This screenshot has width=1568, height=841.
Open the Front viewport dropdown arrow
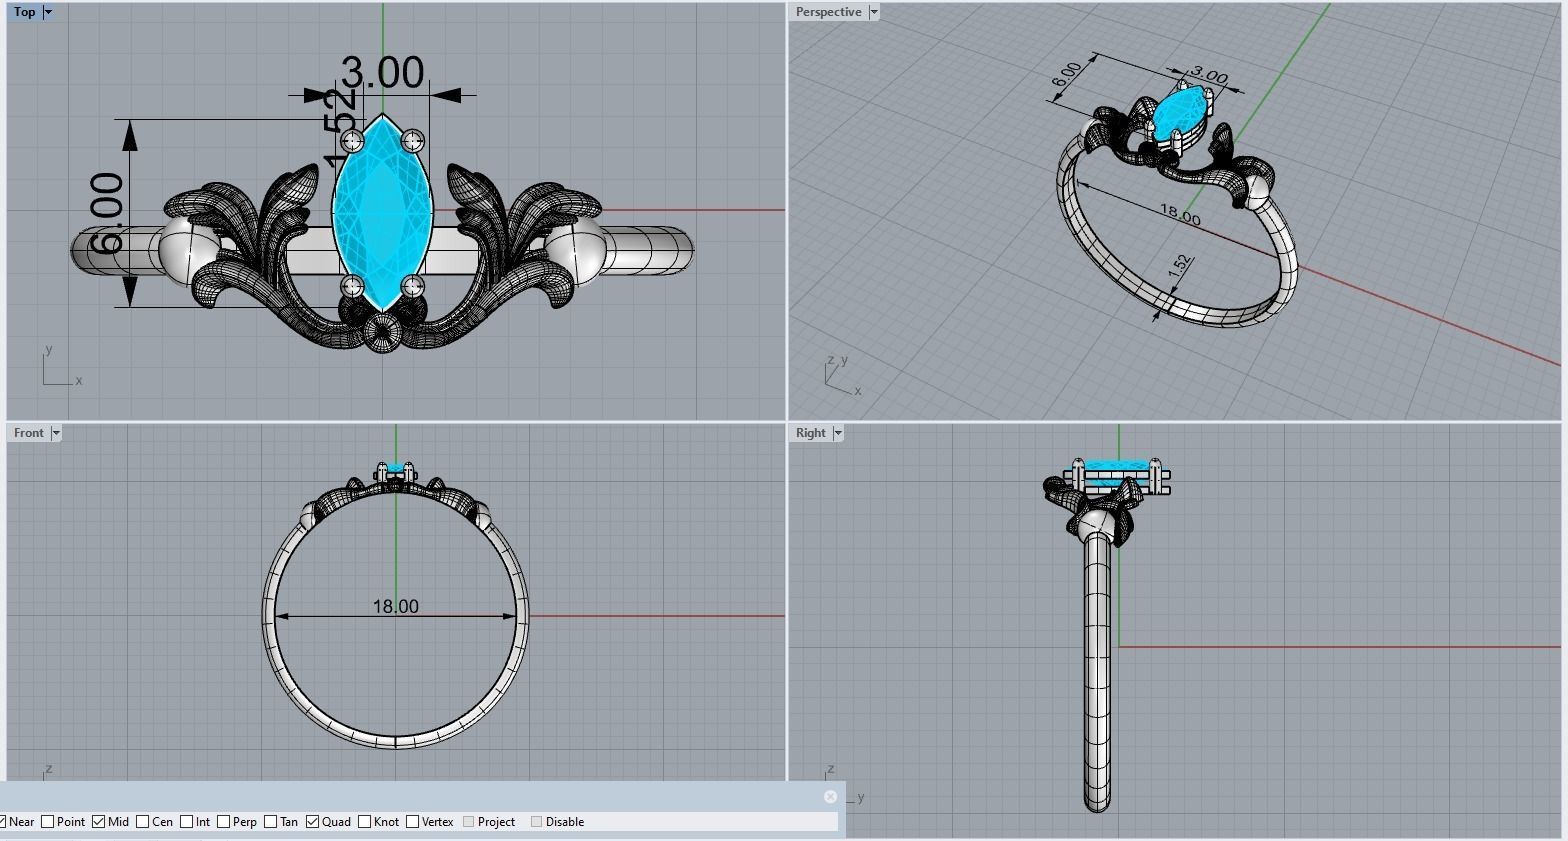pos(56,433)
